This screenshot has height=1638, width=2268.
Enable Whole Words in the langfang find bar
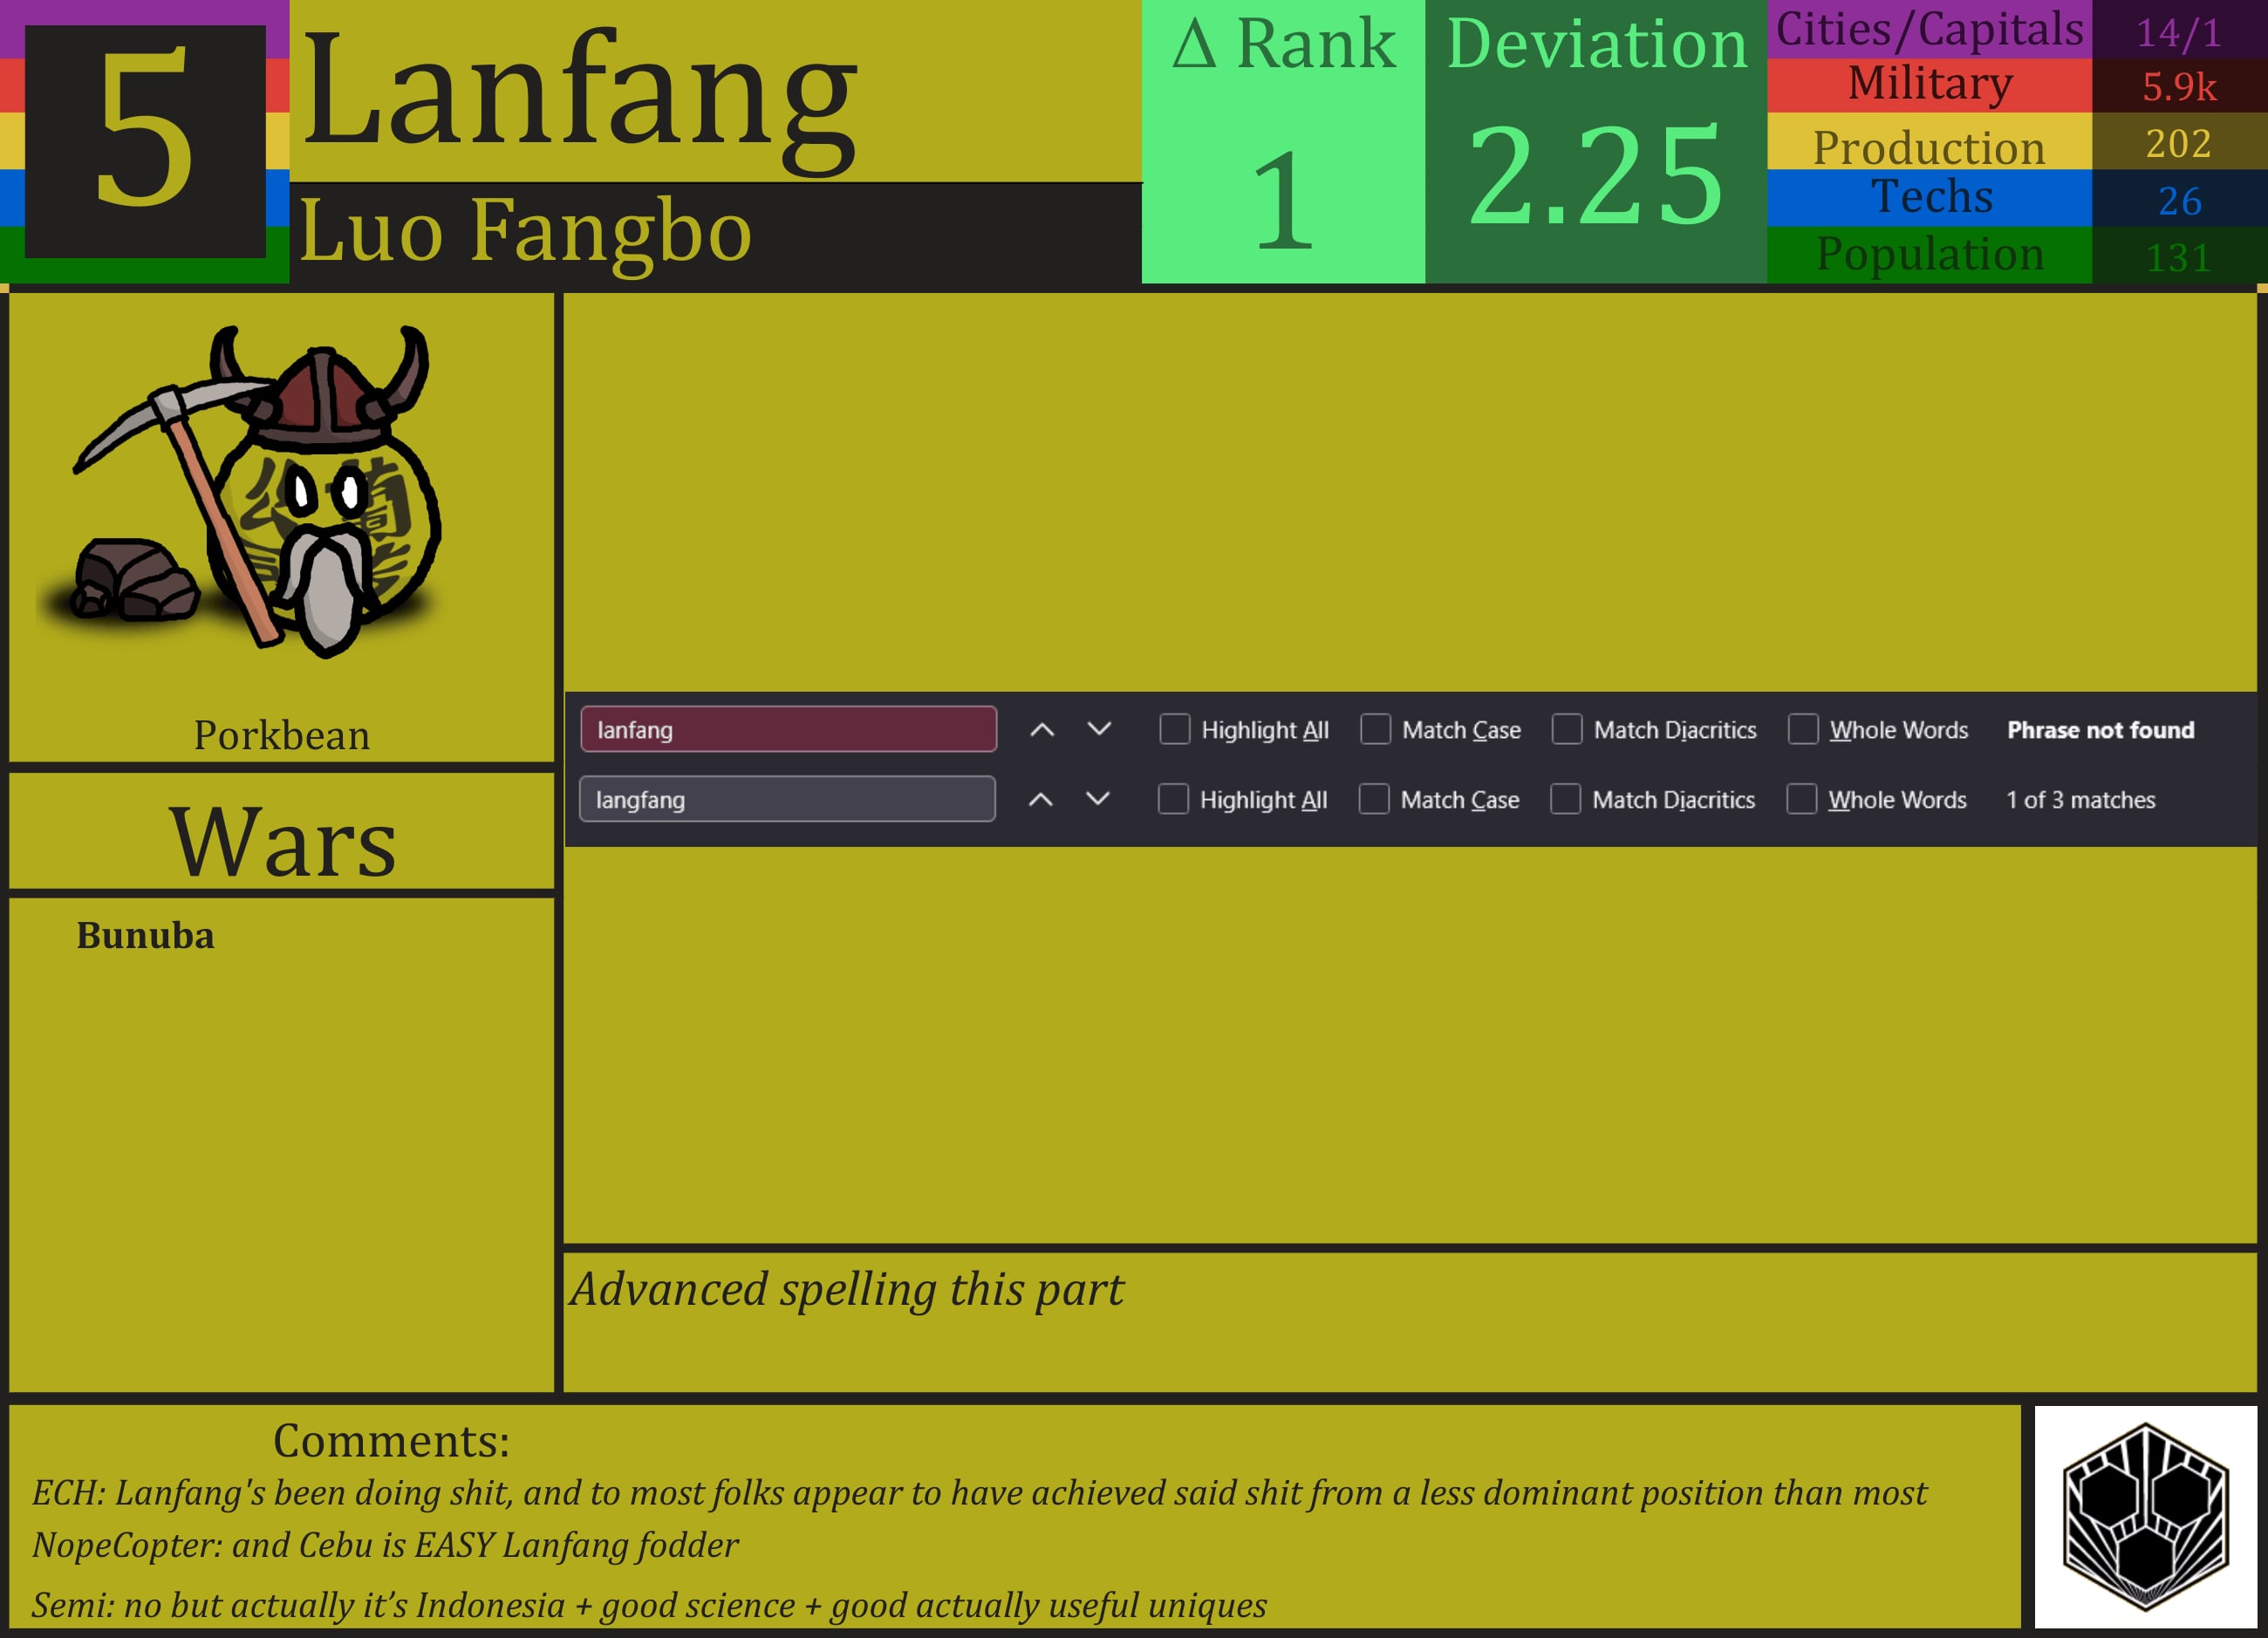pyautogui.click(x=1802, y=800)
